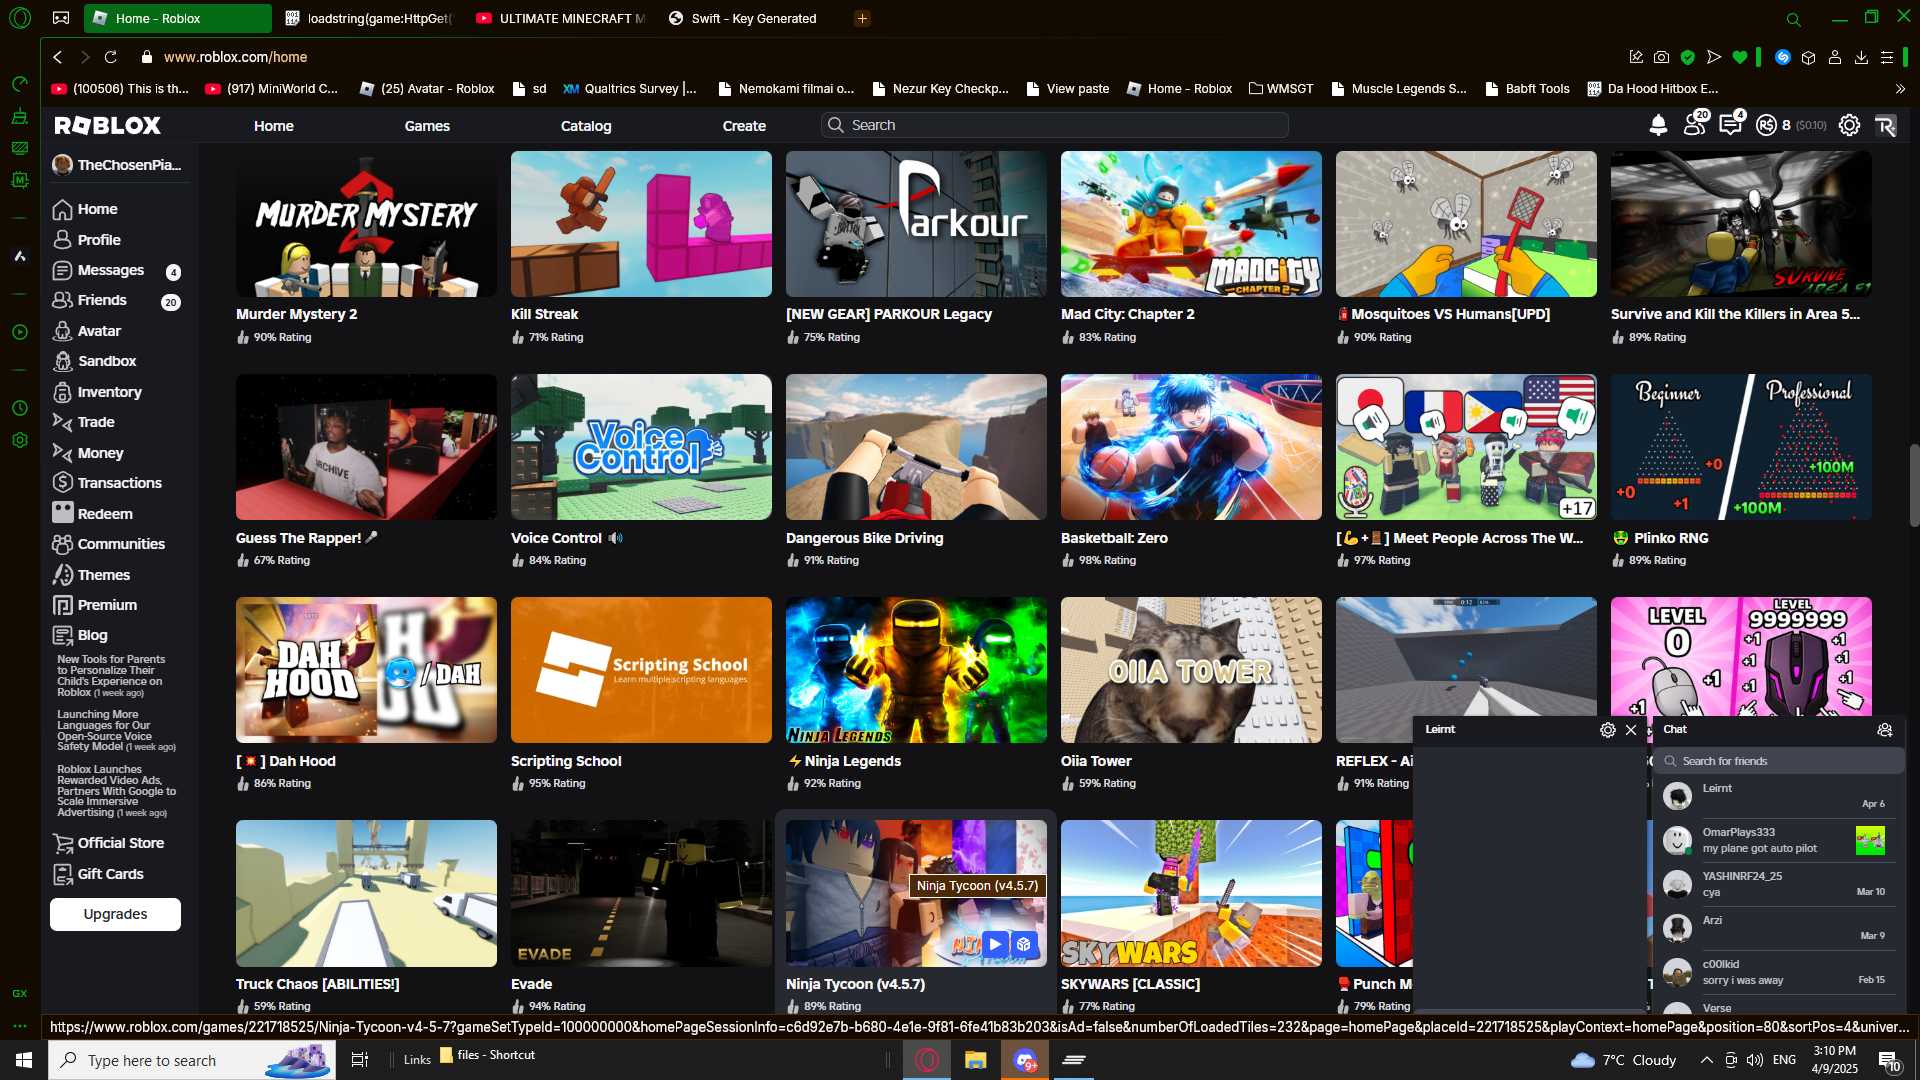Image resolution: width=1920 pixels, height=1080 pixels.
Task: Open the Games menu in Roblox header
Action: pyautogui.click(x=427, y=126)
